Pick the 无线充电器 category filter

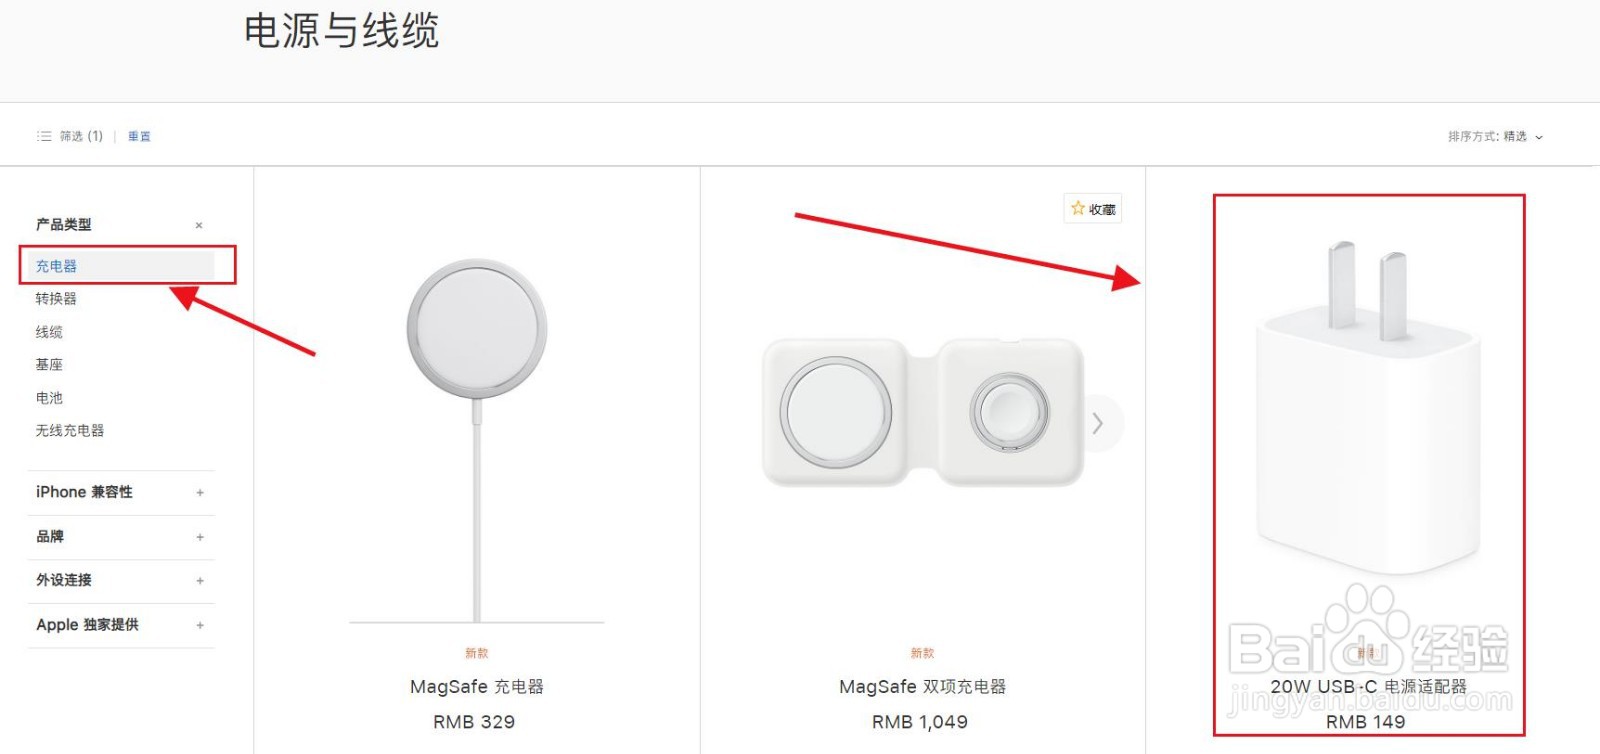pos(70,430)
